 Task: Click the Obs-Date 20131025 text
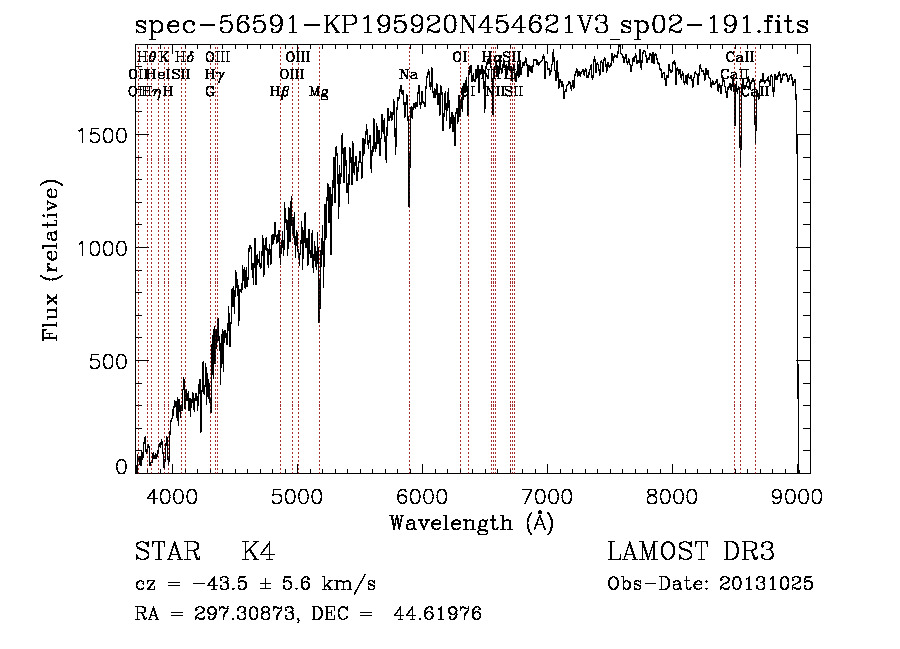tap(710, 584)
